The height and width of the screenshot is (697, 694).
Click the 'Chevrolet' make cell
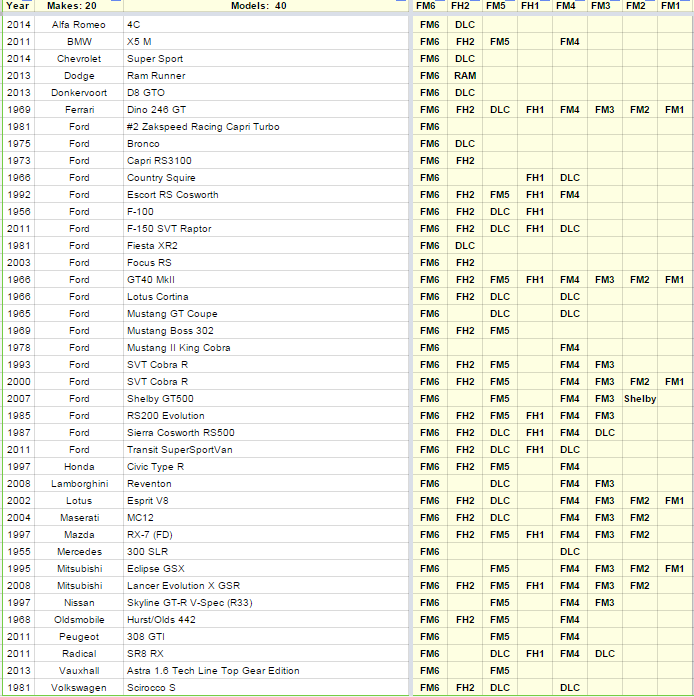79,59
